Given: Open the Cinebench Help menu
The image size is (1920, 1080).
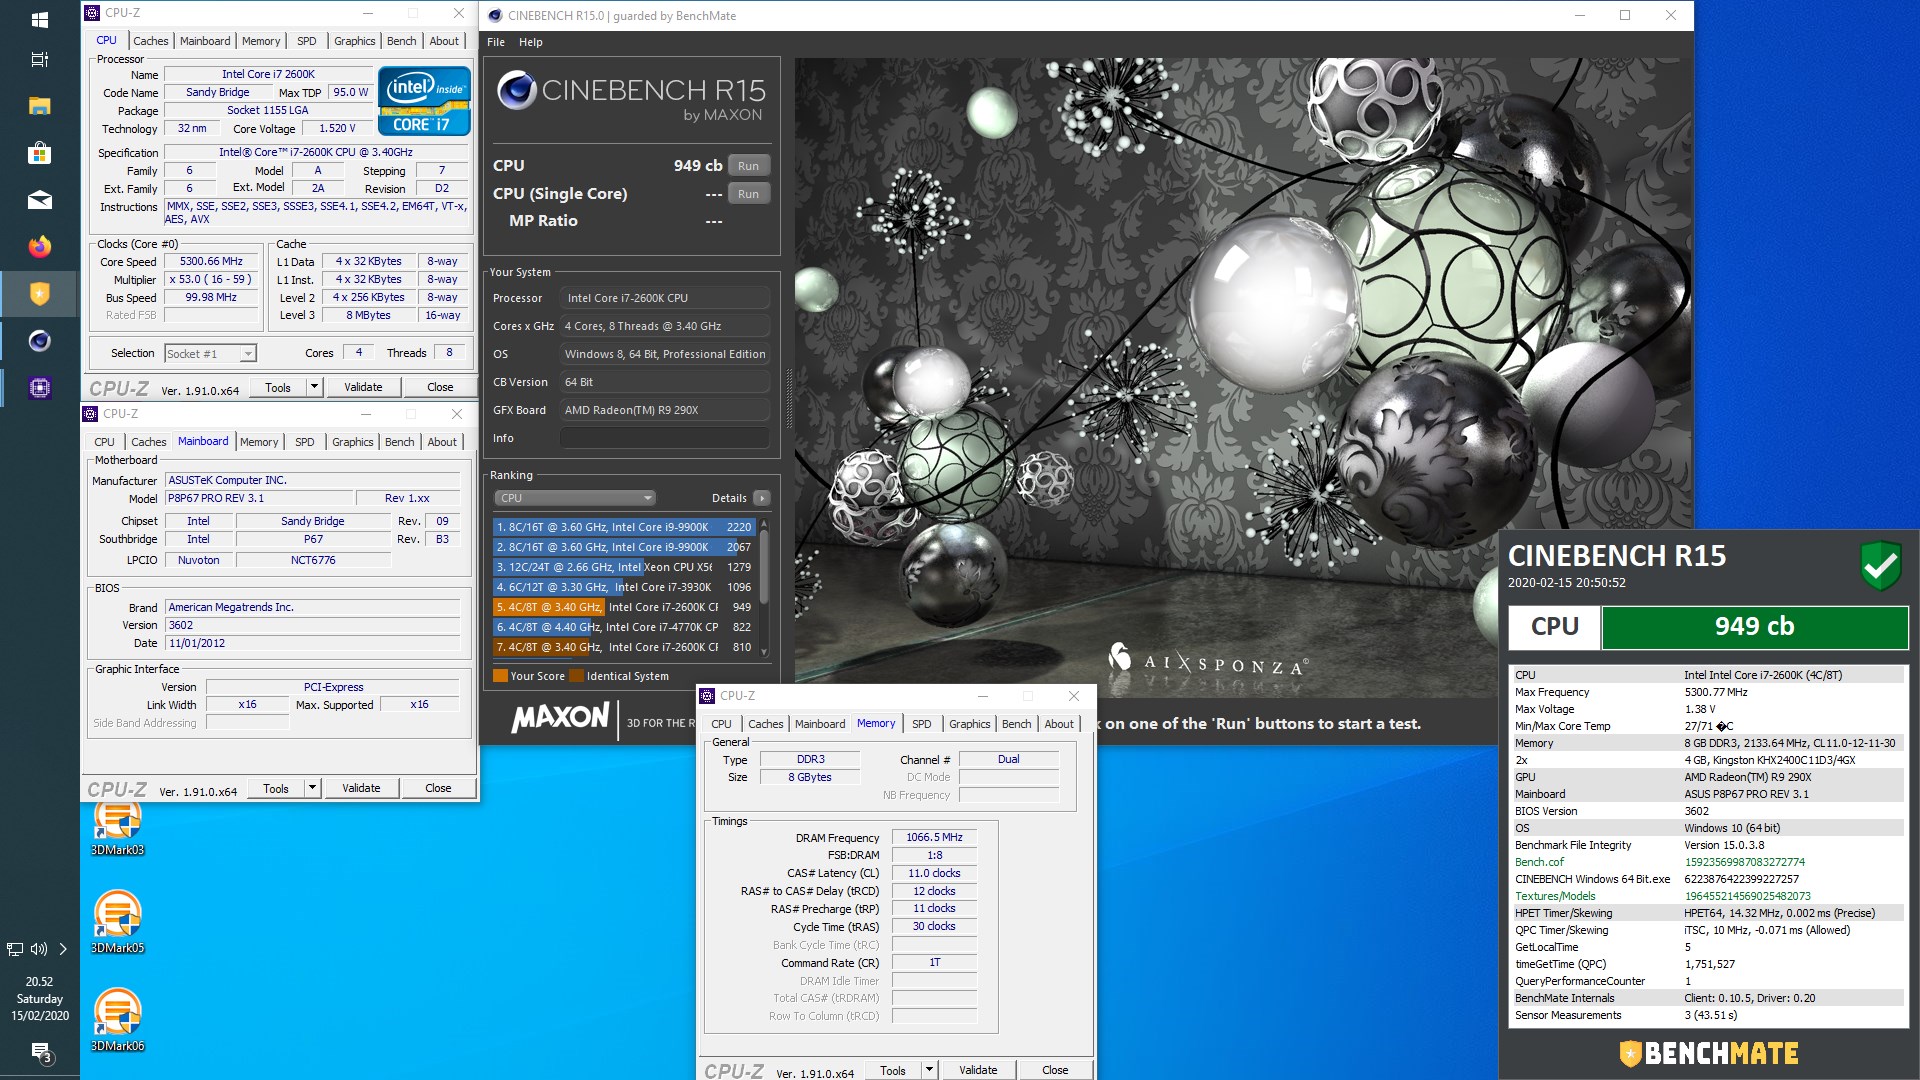Looking at the screenshot, I should [531, 42].
